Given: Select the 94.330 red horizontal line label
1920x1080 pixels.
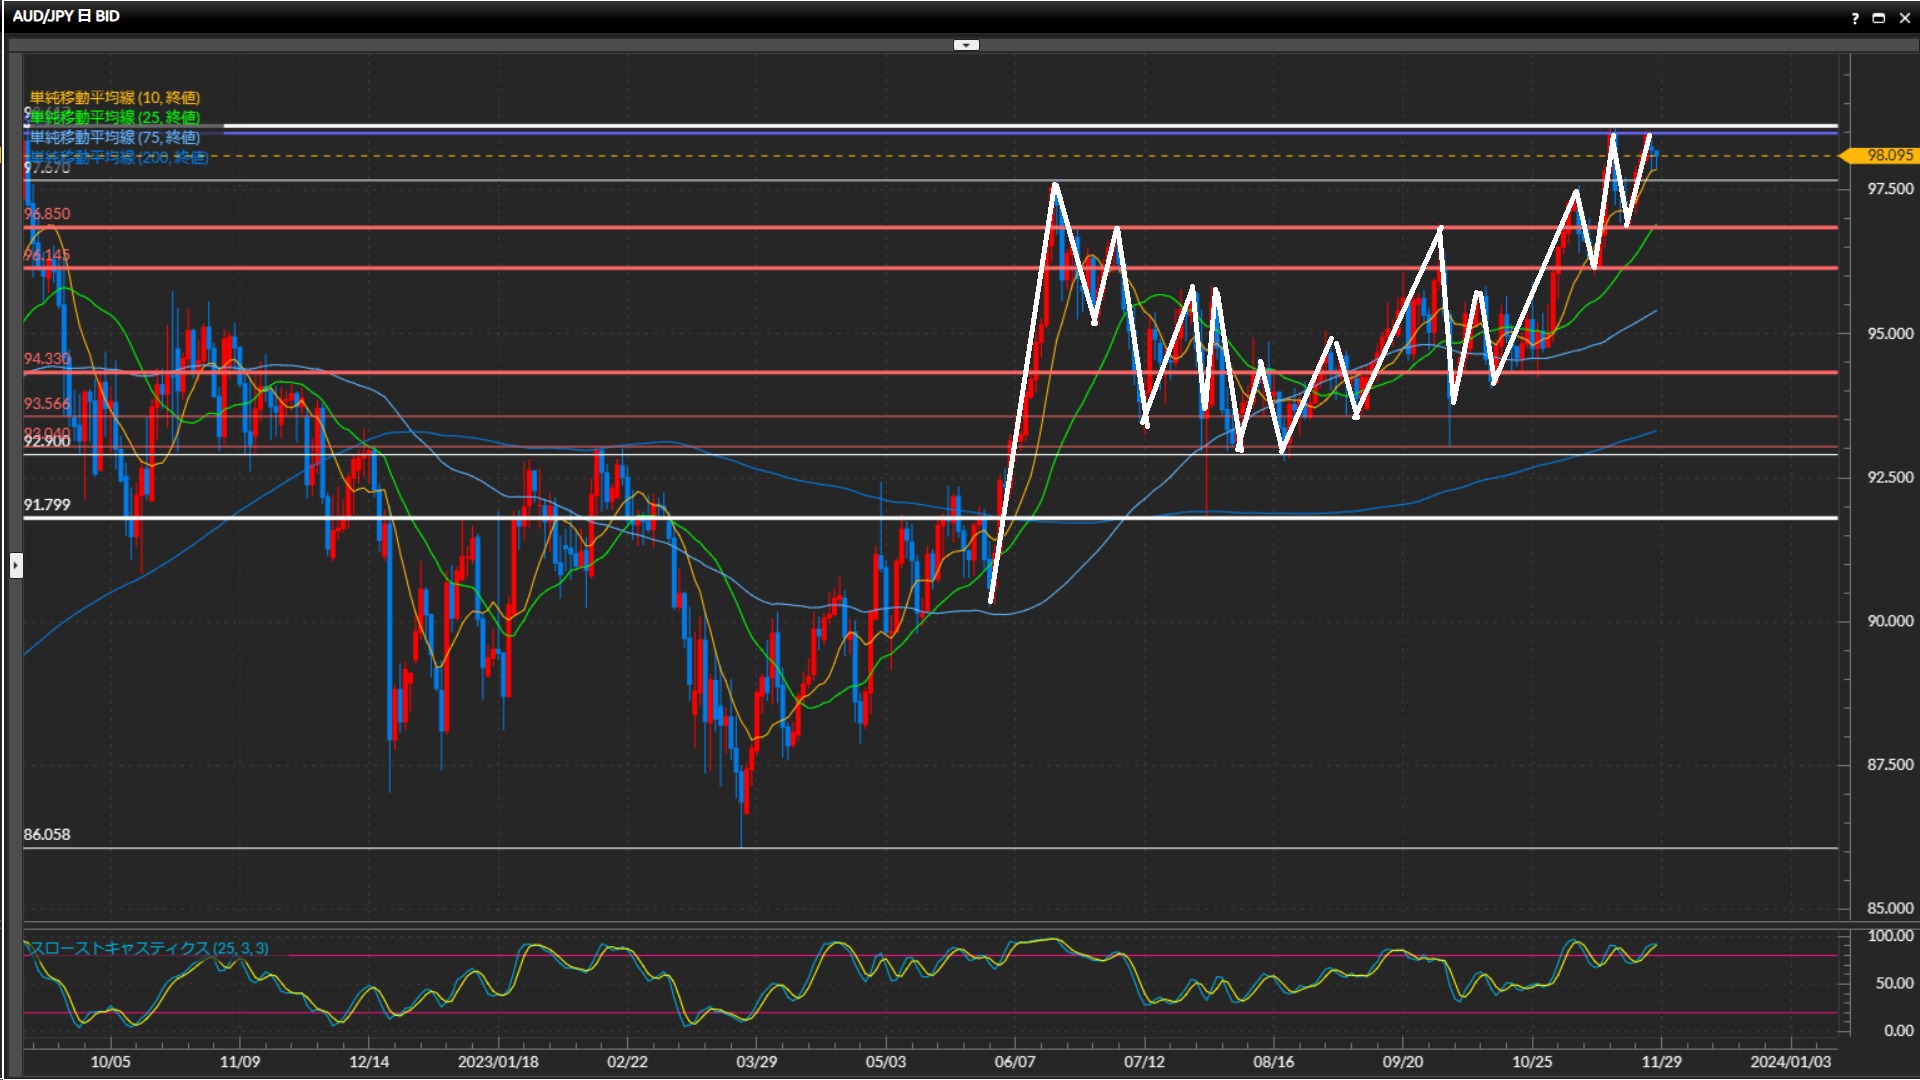Looking at the screenshot, I should [x=47, y=358].
